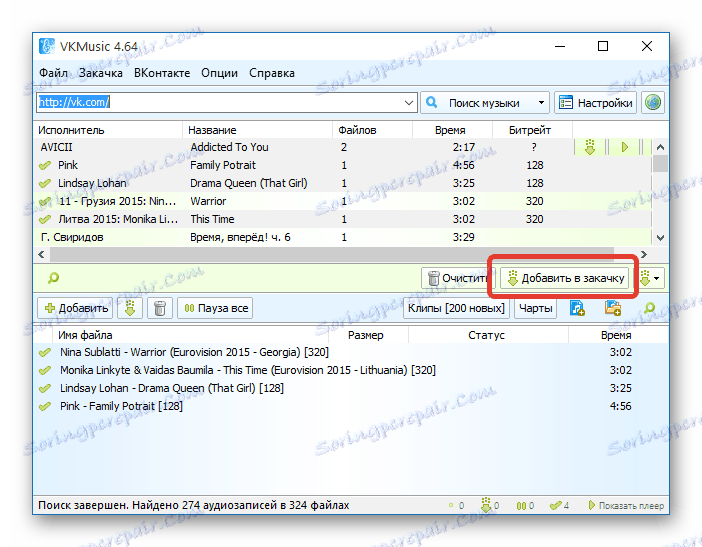Click the search results vertical scrollbar thumb
This screenshot has width=702, height=547.
pyautogui.click(x=660, y=163)
